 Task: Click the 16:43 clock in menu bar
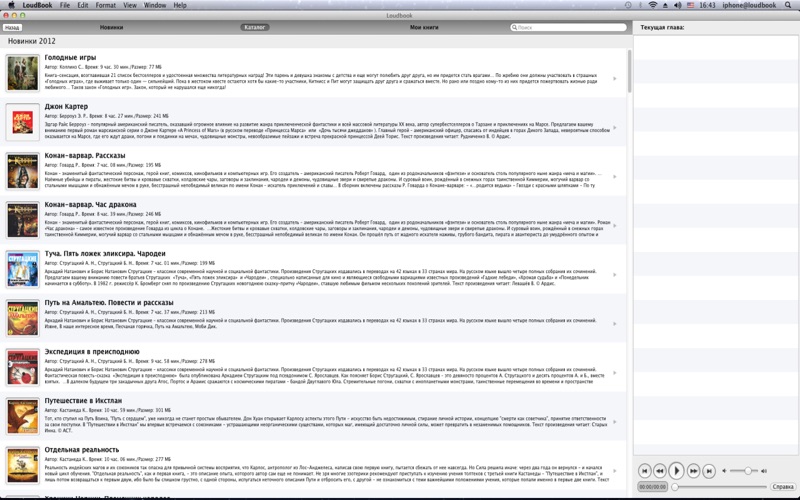coord(707,5)
